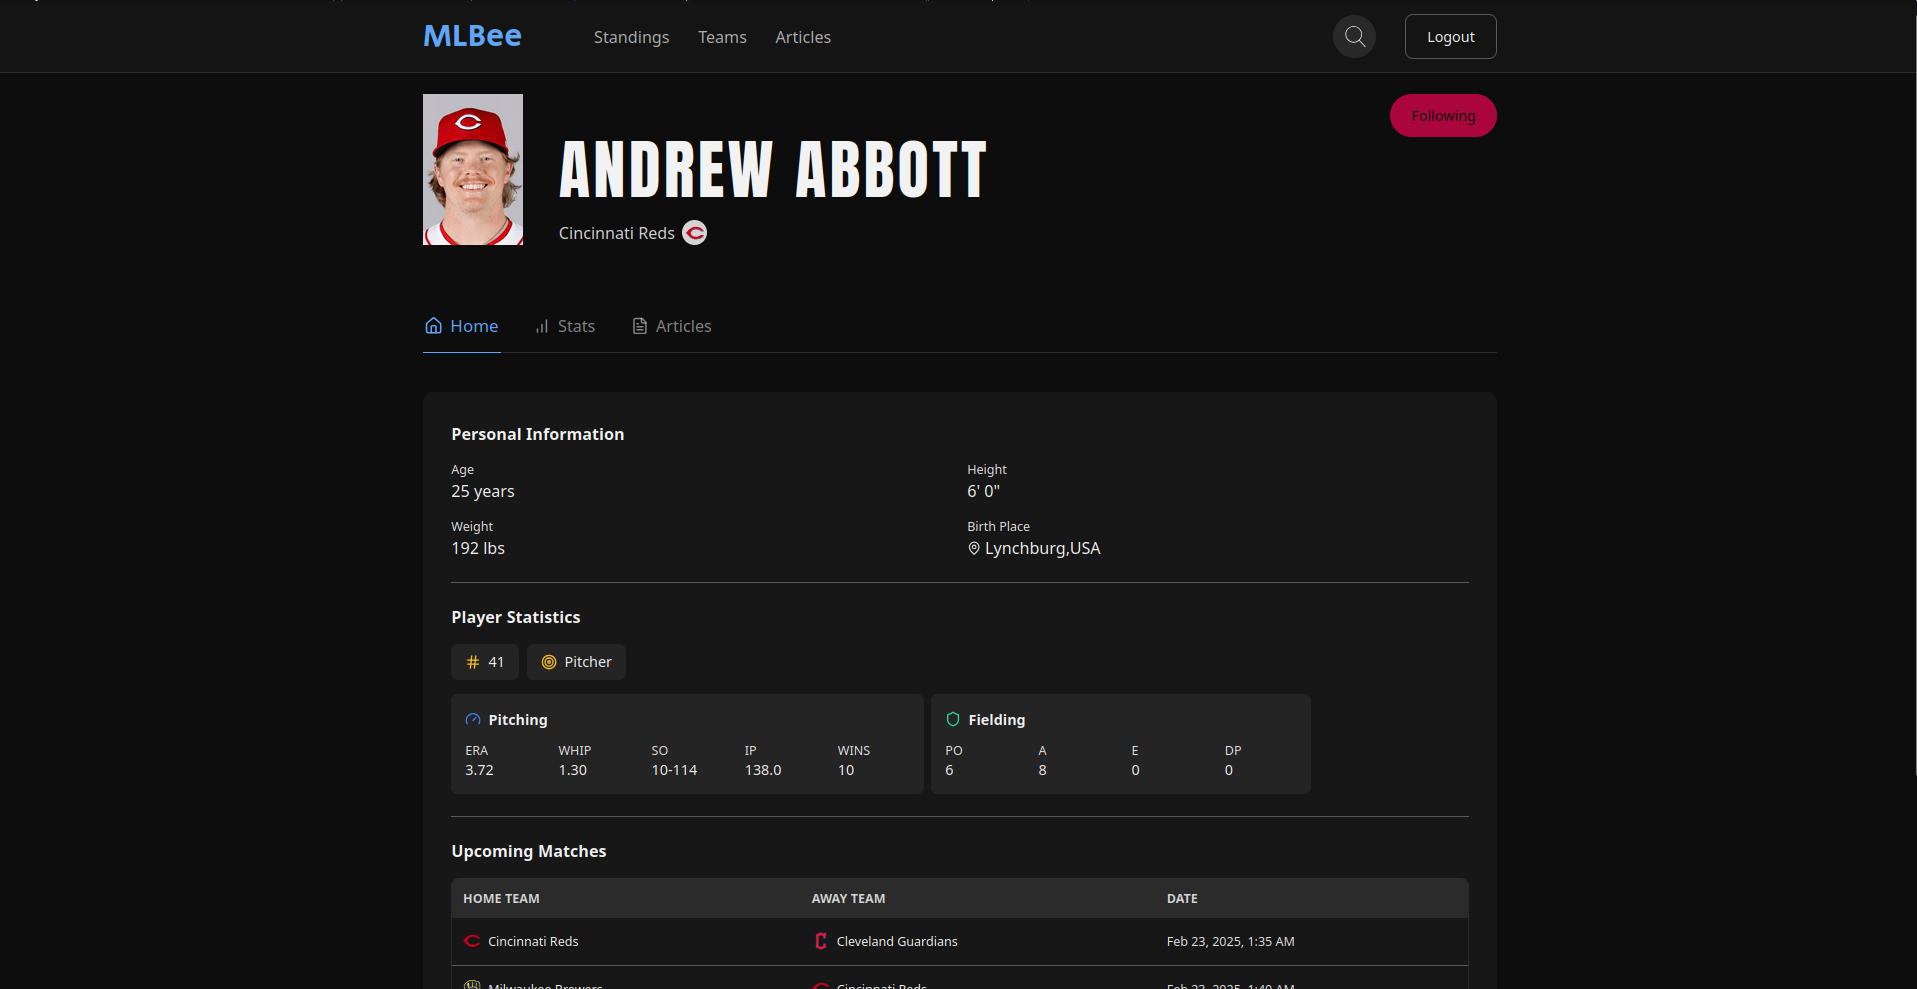Open the Standings menu item
This screenshot has width=1917, height=989.
pyautogui.click(x=631, y=37)
